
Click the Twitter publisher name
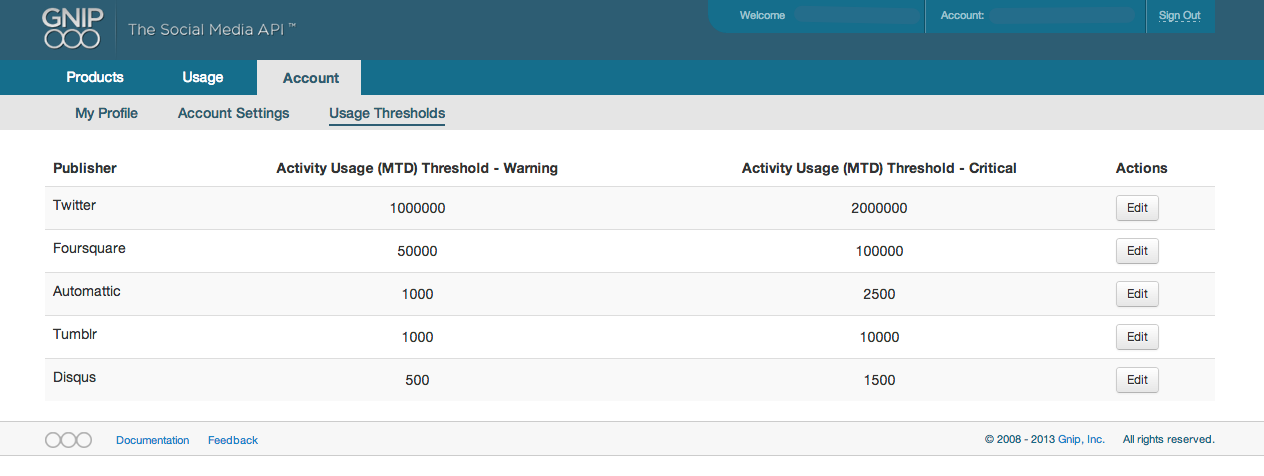pos(74,205)
